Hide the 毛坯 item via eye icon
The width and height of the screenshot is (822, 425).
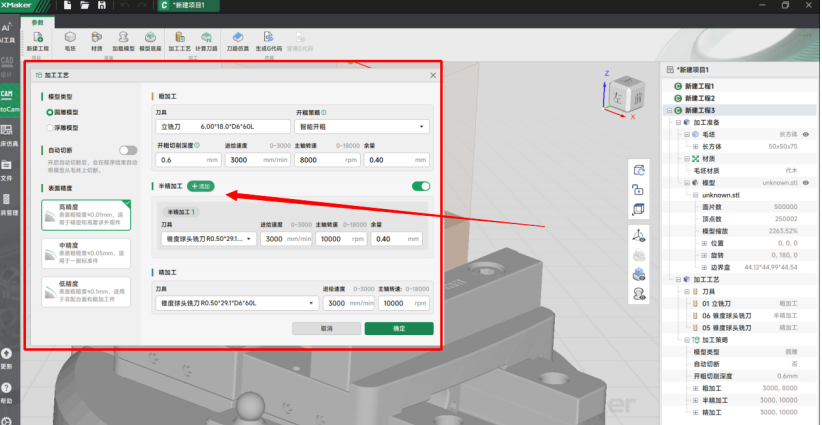click(x=805, y=133)
